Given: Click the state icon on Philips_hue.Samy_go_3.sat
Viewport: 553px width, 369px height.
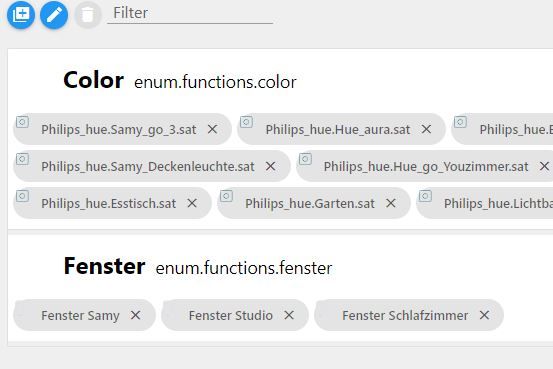Looking at the screenshot, I should coord(22,122).
